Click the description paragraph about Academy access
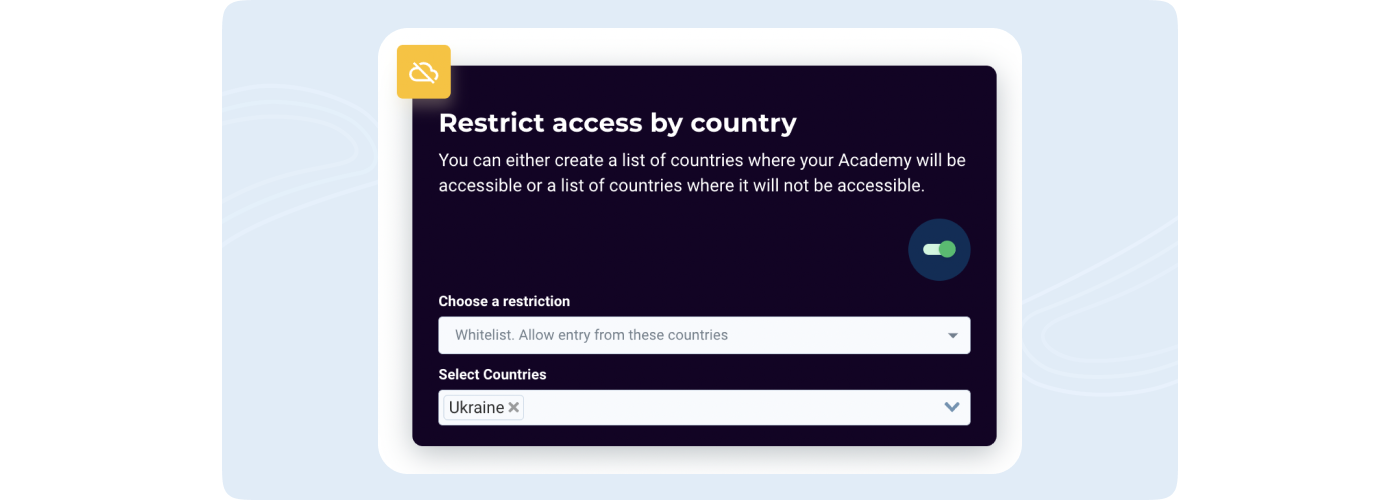The width and height of the screenshot is (1400, 500). tap(702, 173)
